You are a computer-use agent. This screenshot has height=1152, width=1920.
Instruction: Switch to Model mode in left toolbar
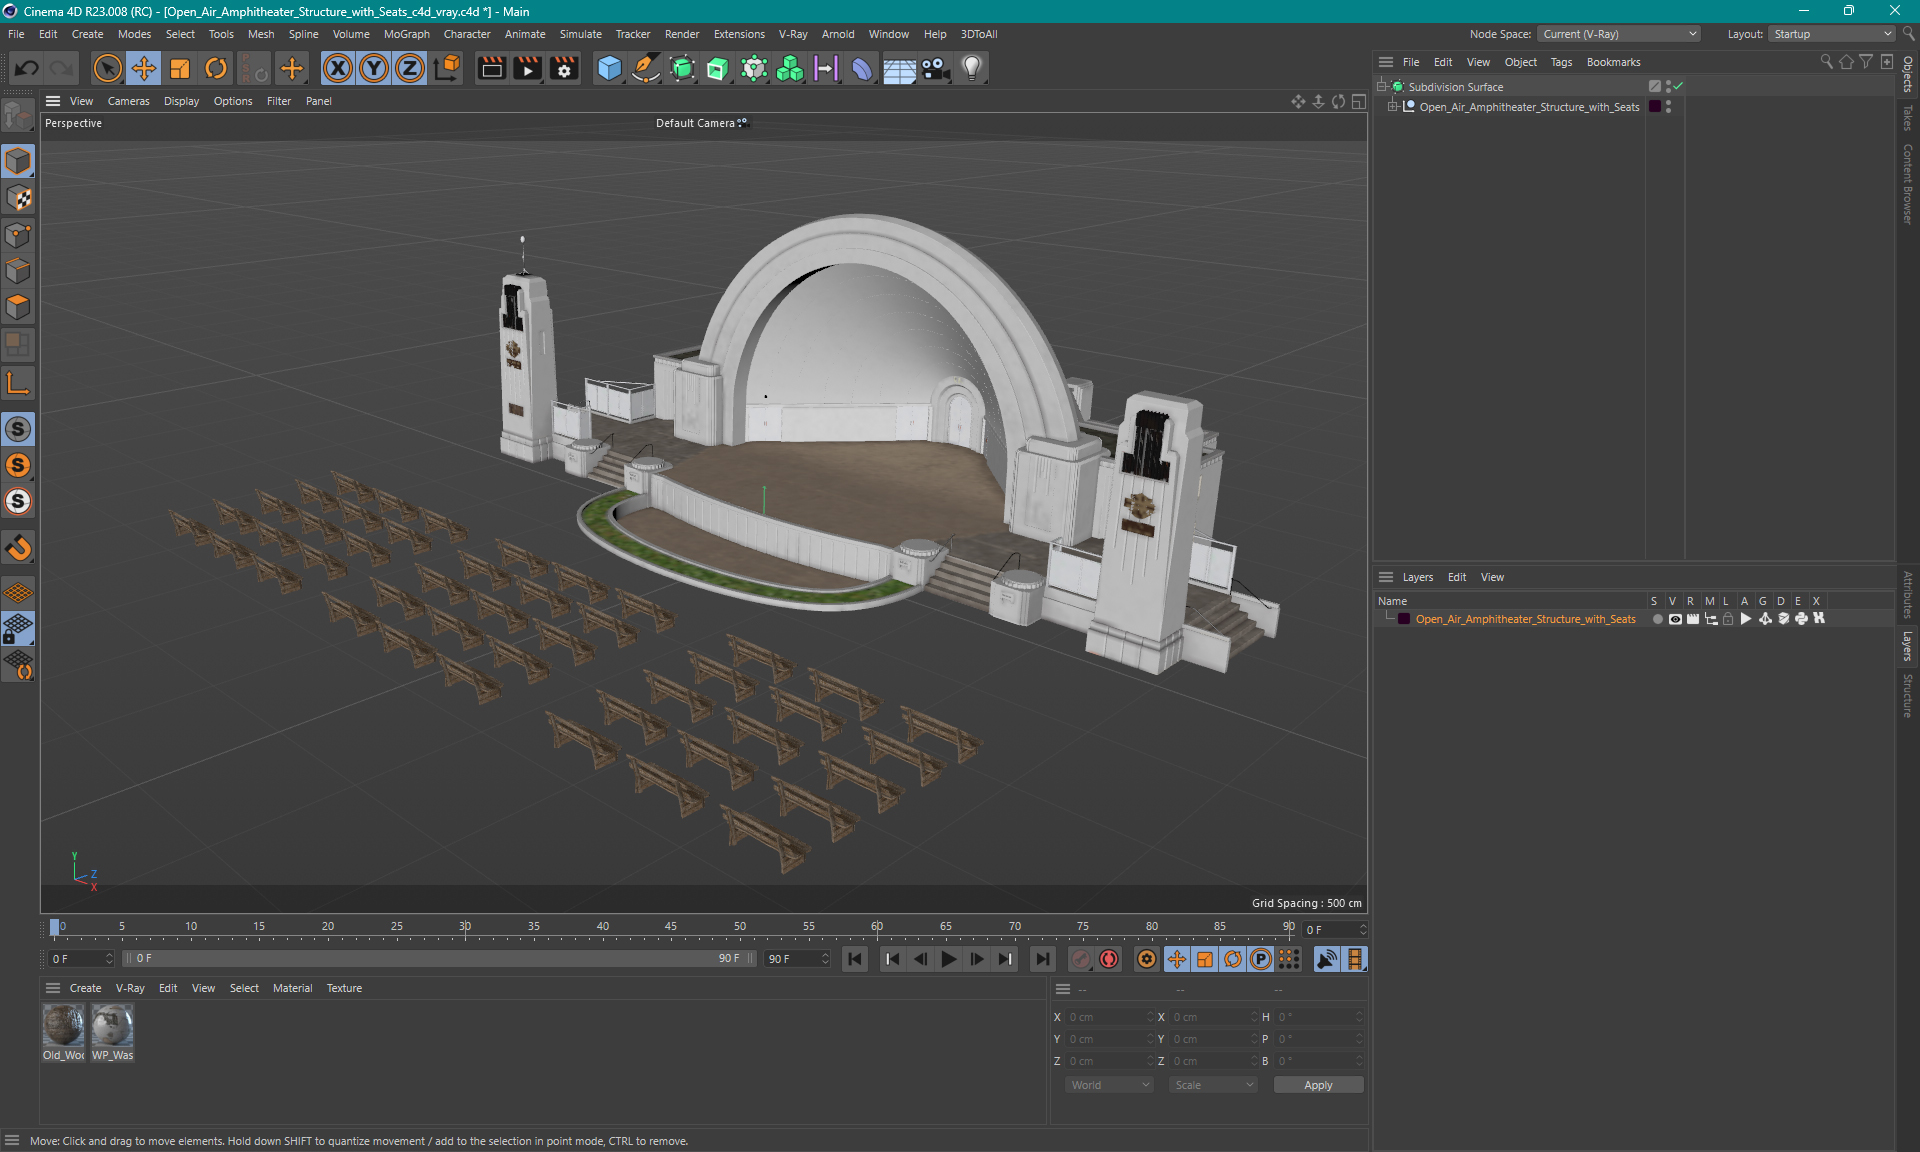point(18,161)
